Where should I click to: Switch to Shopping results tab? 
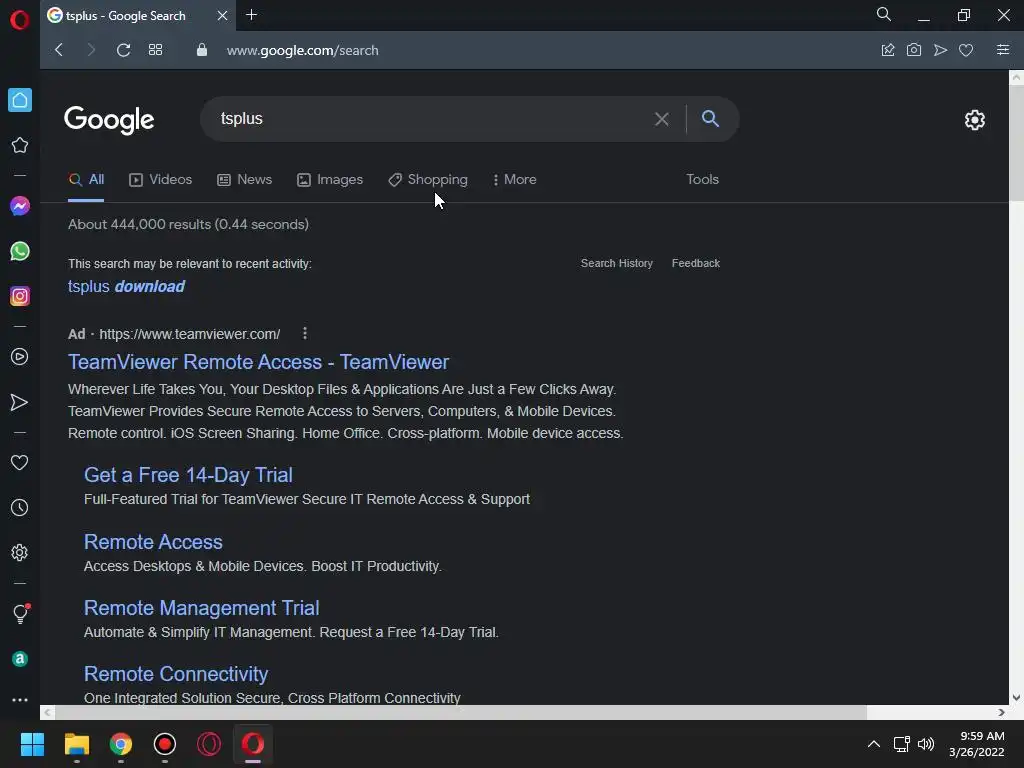tap(428, 180)
